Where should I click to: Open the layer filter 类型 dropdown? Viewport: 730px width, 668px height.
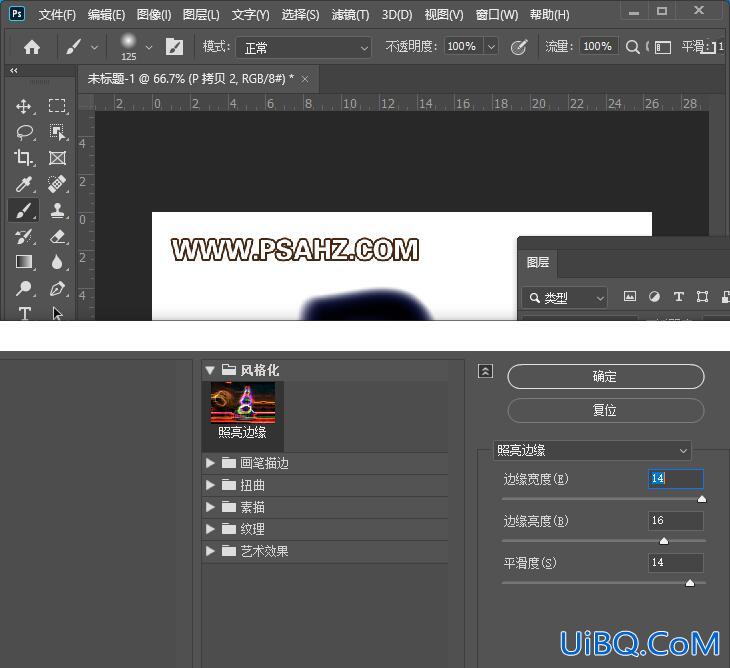pyautogui.click(x=564, y=297)
